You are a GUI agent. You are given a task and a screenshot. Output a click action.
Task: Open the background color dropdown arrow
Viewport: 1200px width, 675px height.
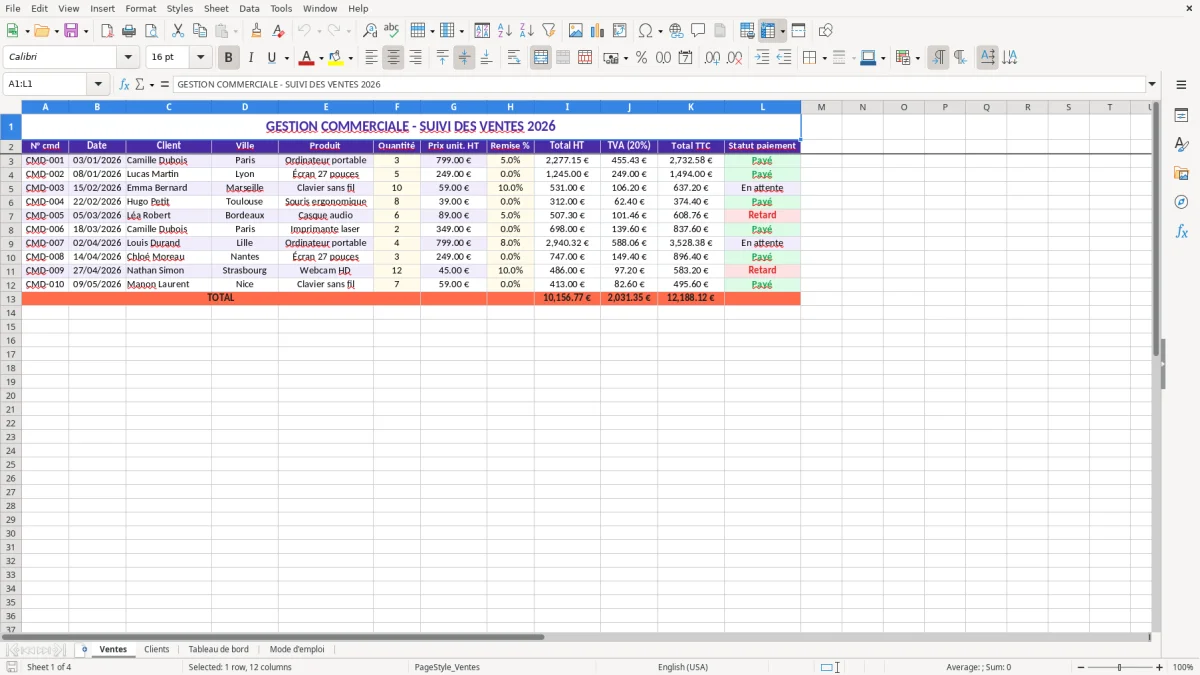pos(350,58)
